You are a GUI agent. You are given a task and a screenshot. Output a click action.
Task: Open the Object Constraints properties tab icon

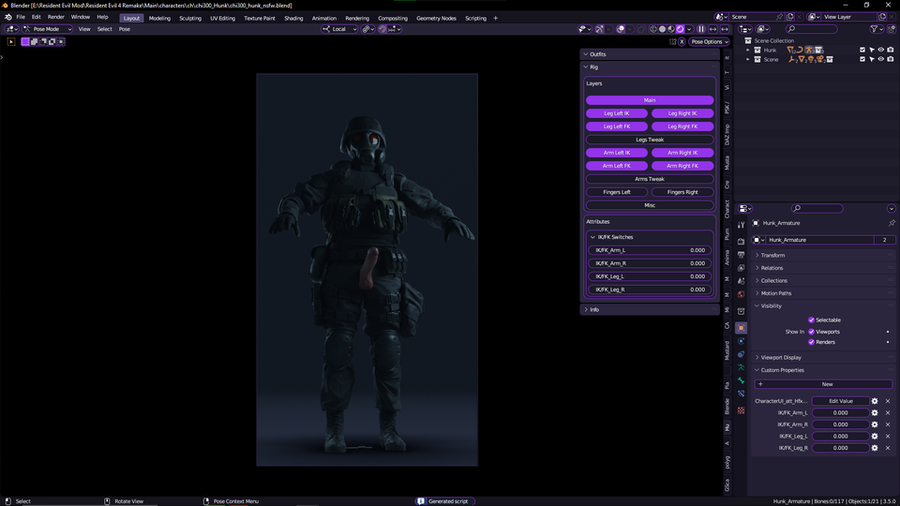(x=741, y=354)
